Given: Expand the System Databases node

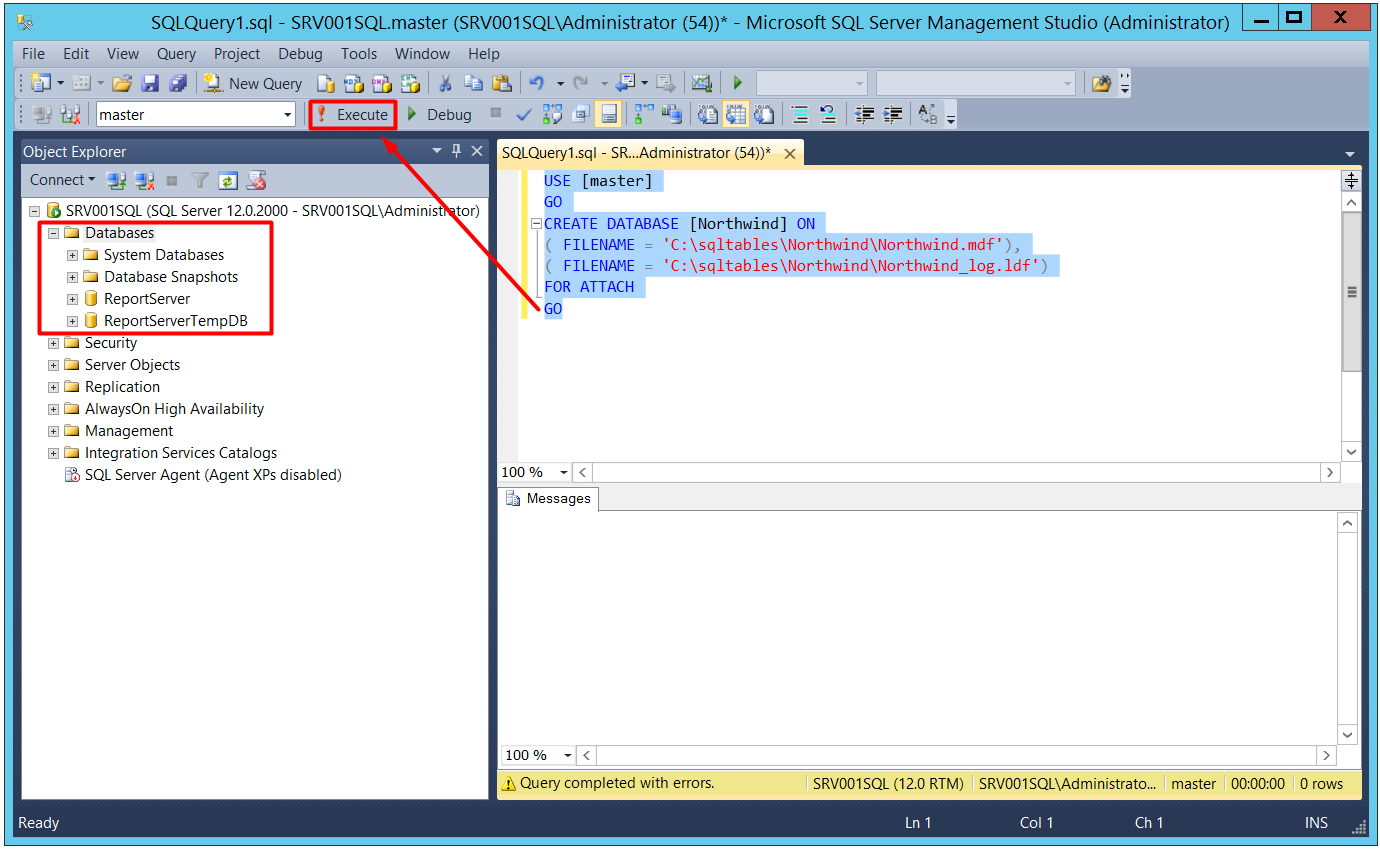Looking at the screenshot, I should click(72, 255).
